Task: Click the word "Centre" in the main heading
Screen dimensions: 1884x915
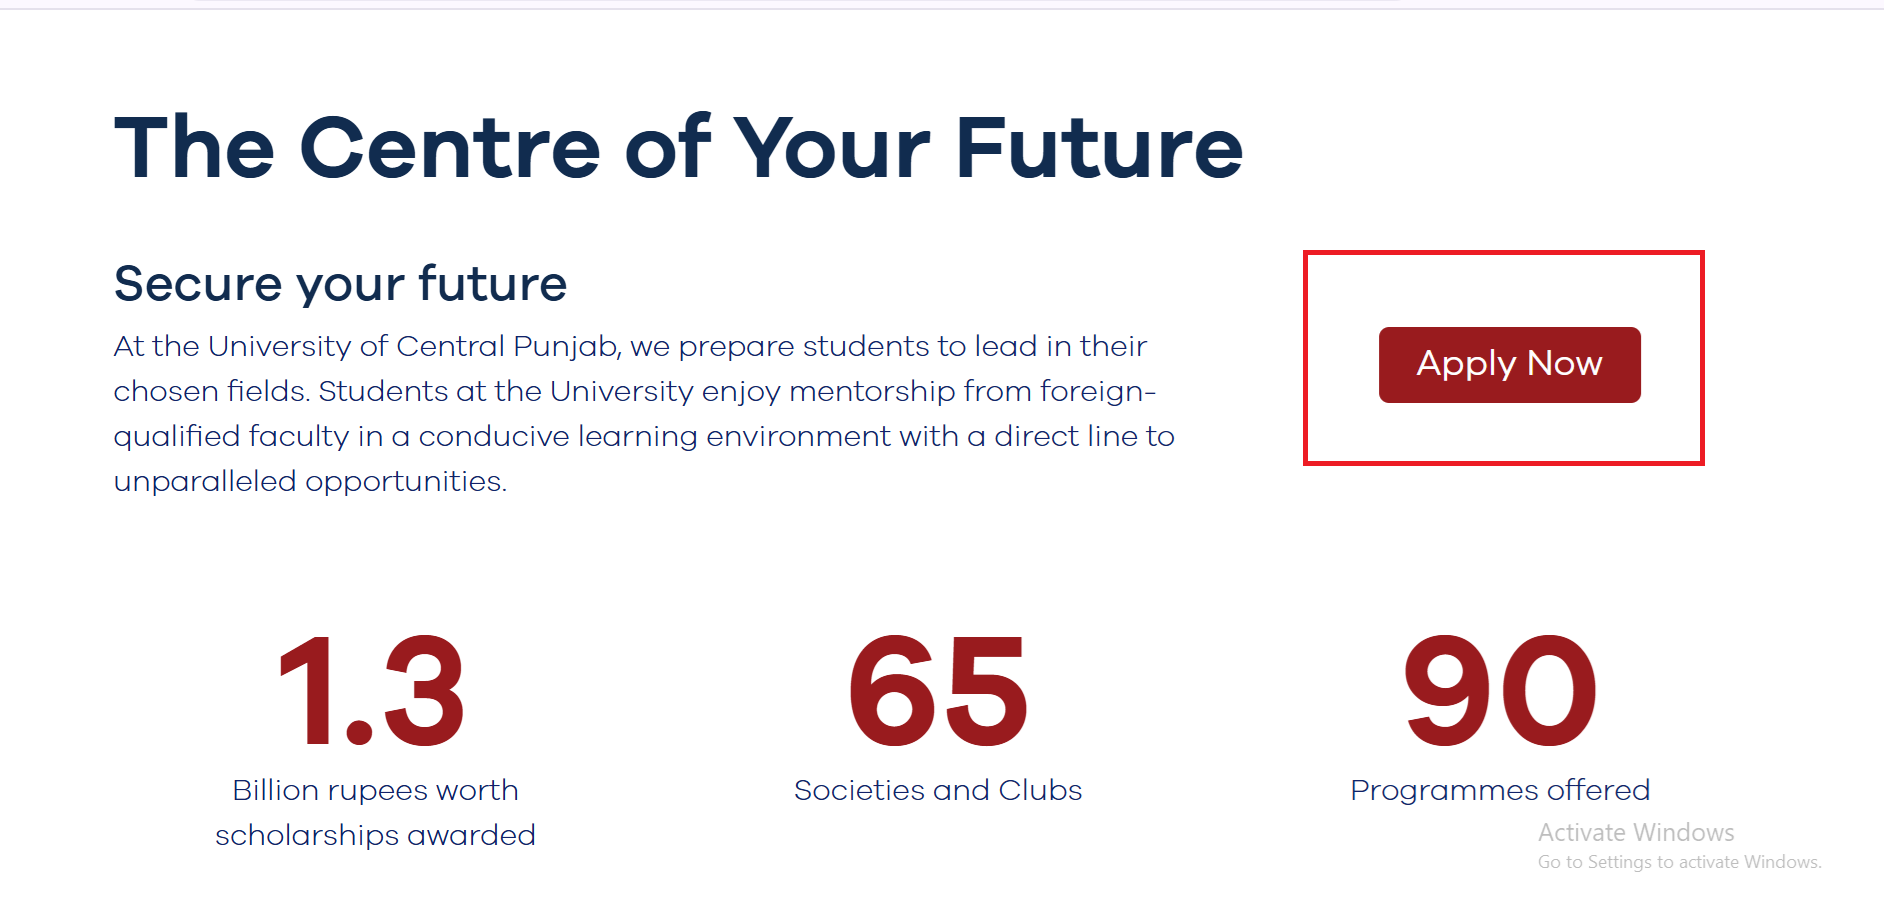Action: [450, 148]
